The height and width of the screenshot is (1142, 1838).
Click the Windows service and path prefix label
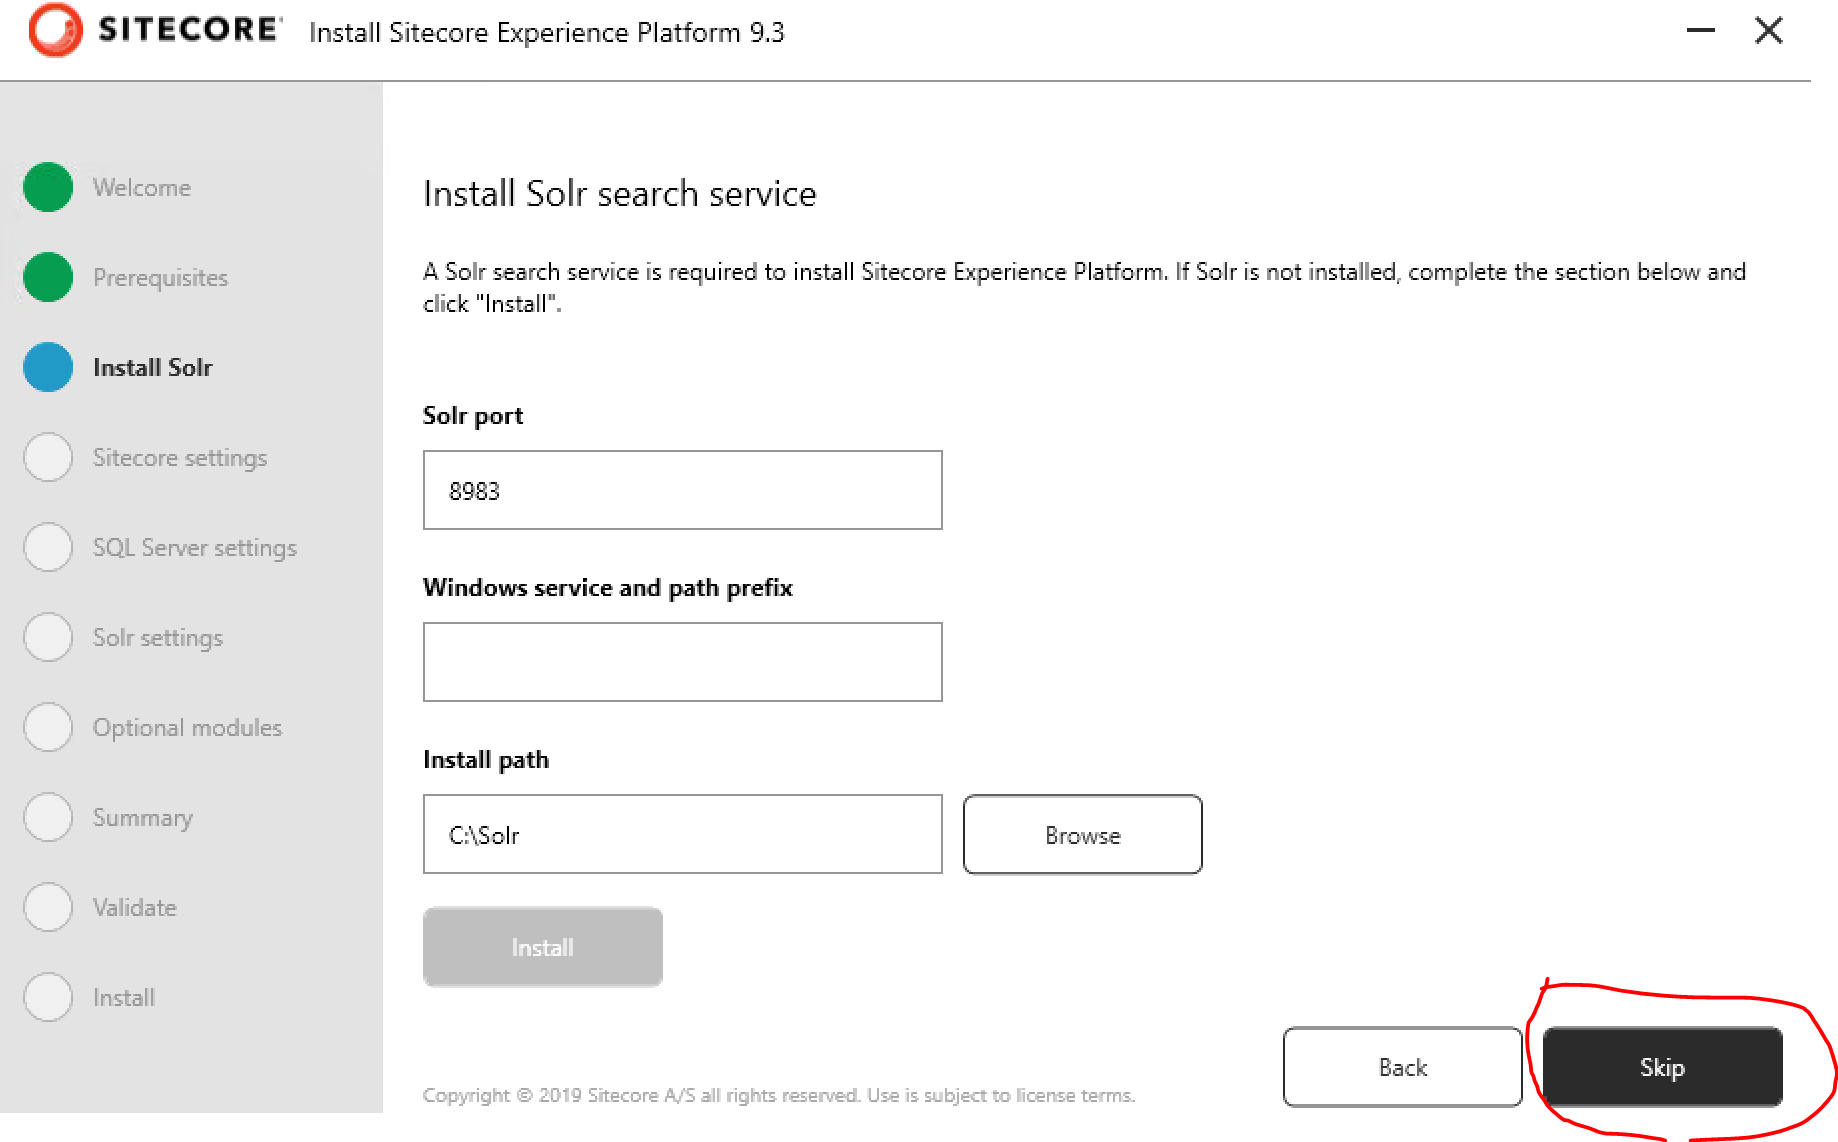coord(608,588)
